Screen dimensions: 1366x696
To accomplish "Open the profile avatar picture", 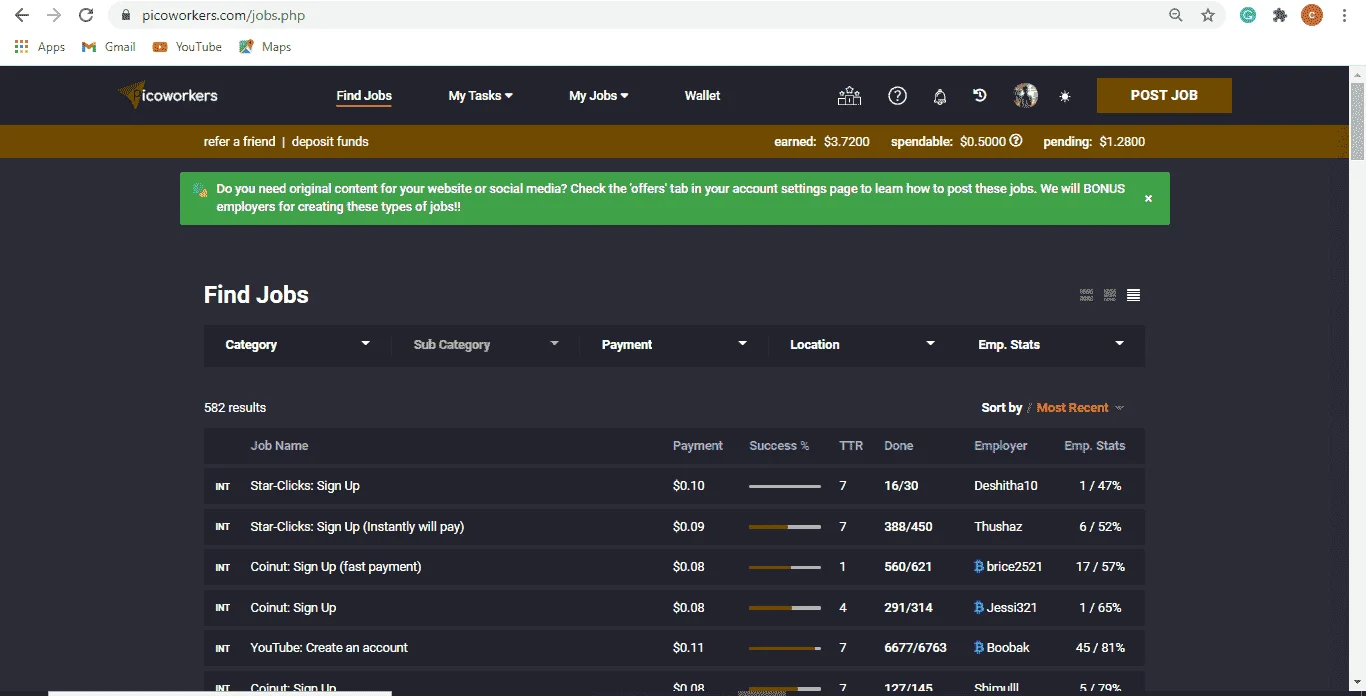I will coord(1025,96).
